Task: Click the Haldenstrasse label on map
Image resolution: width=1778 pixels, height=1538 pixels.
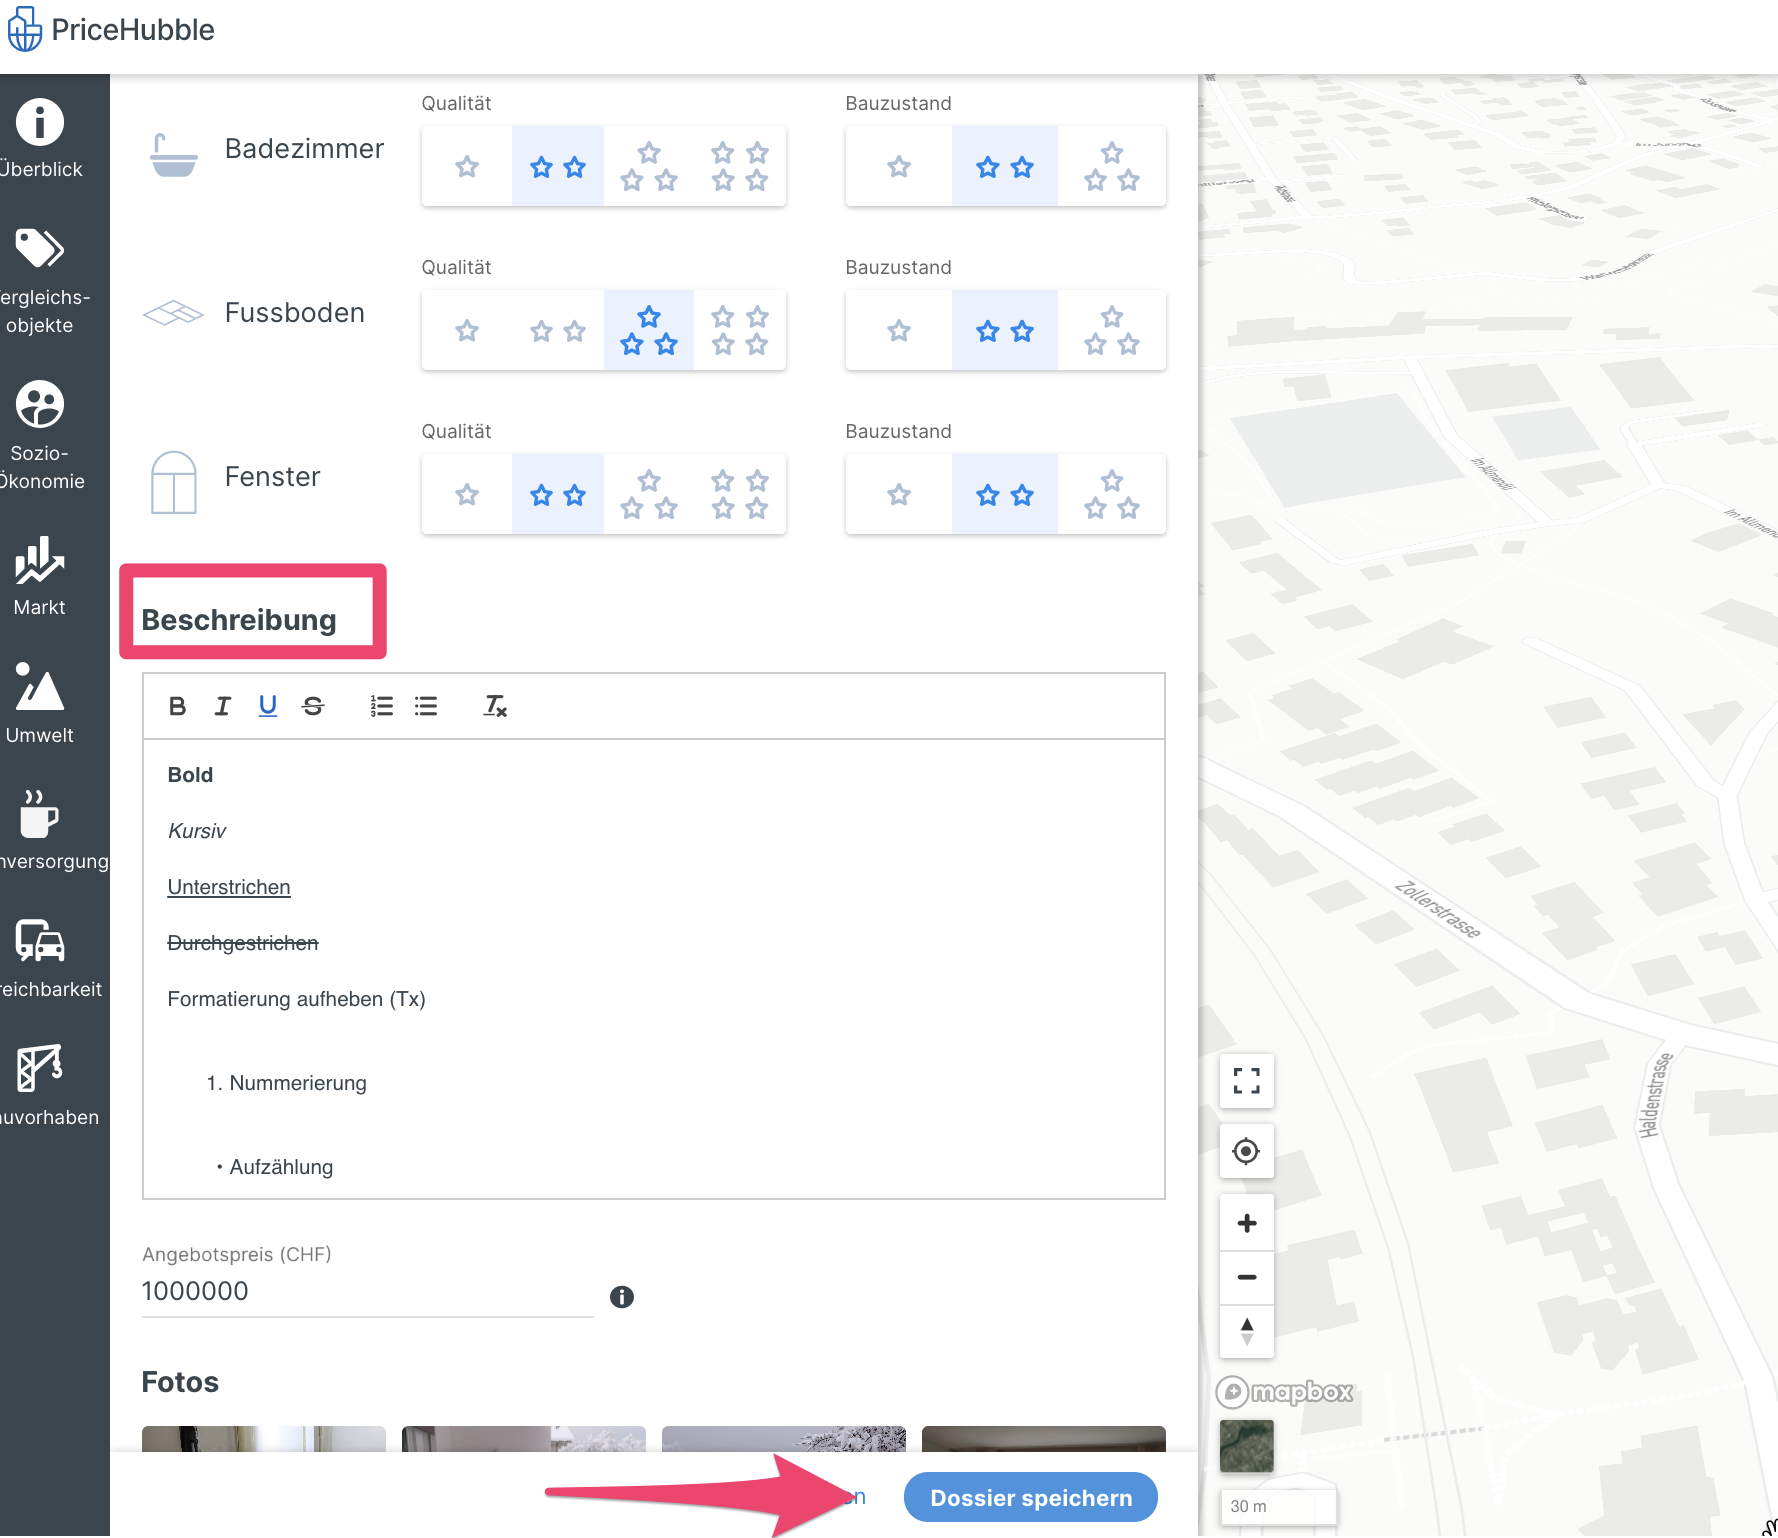Action: pyautogui.click(x=1655, y=1095)
